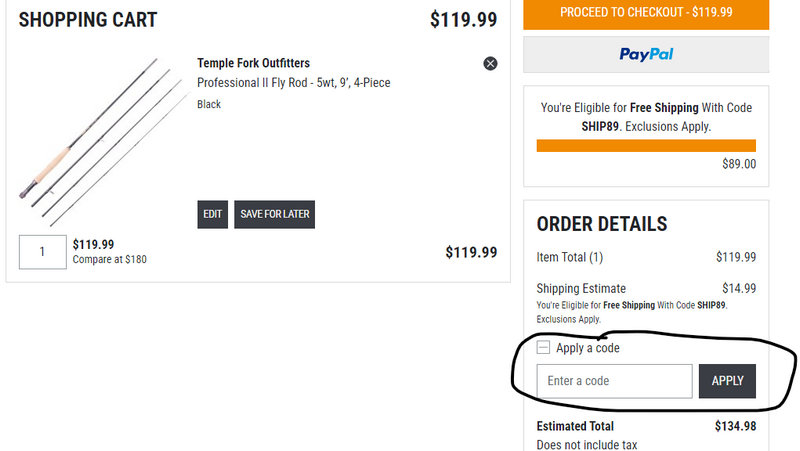
Task: Click the SHIP89 code in shipping banner
Action: pos(601,127)
